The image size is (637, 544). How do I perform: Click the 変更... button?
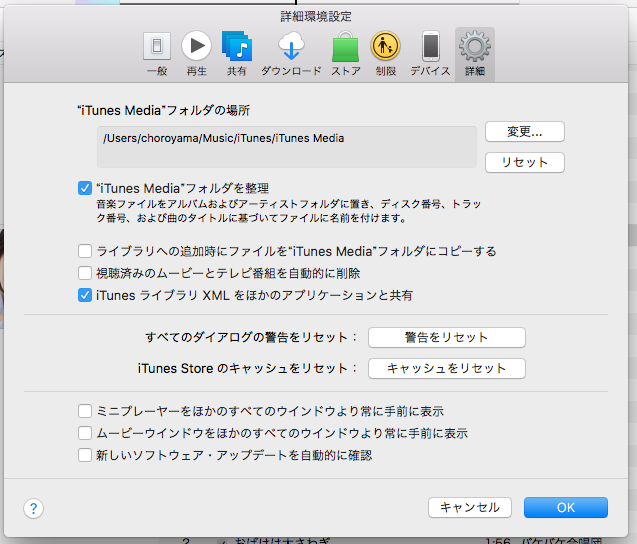524,132
